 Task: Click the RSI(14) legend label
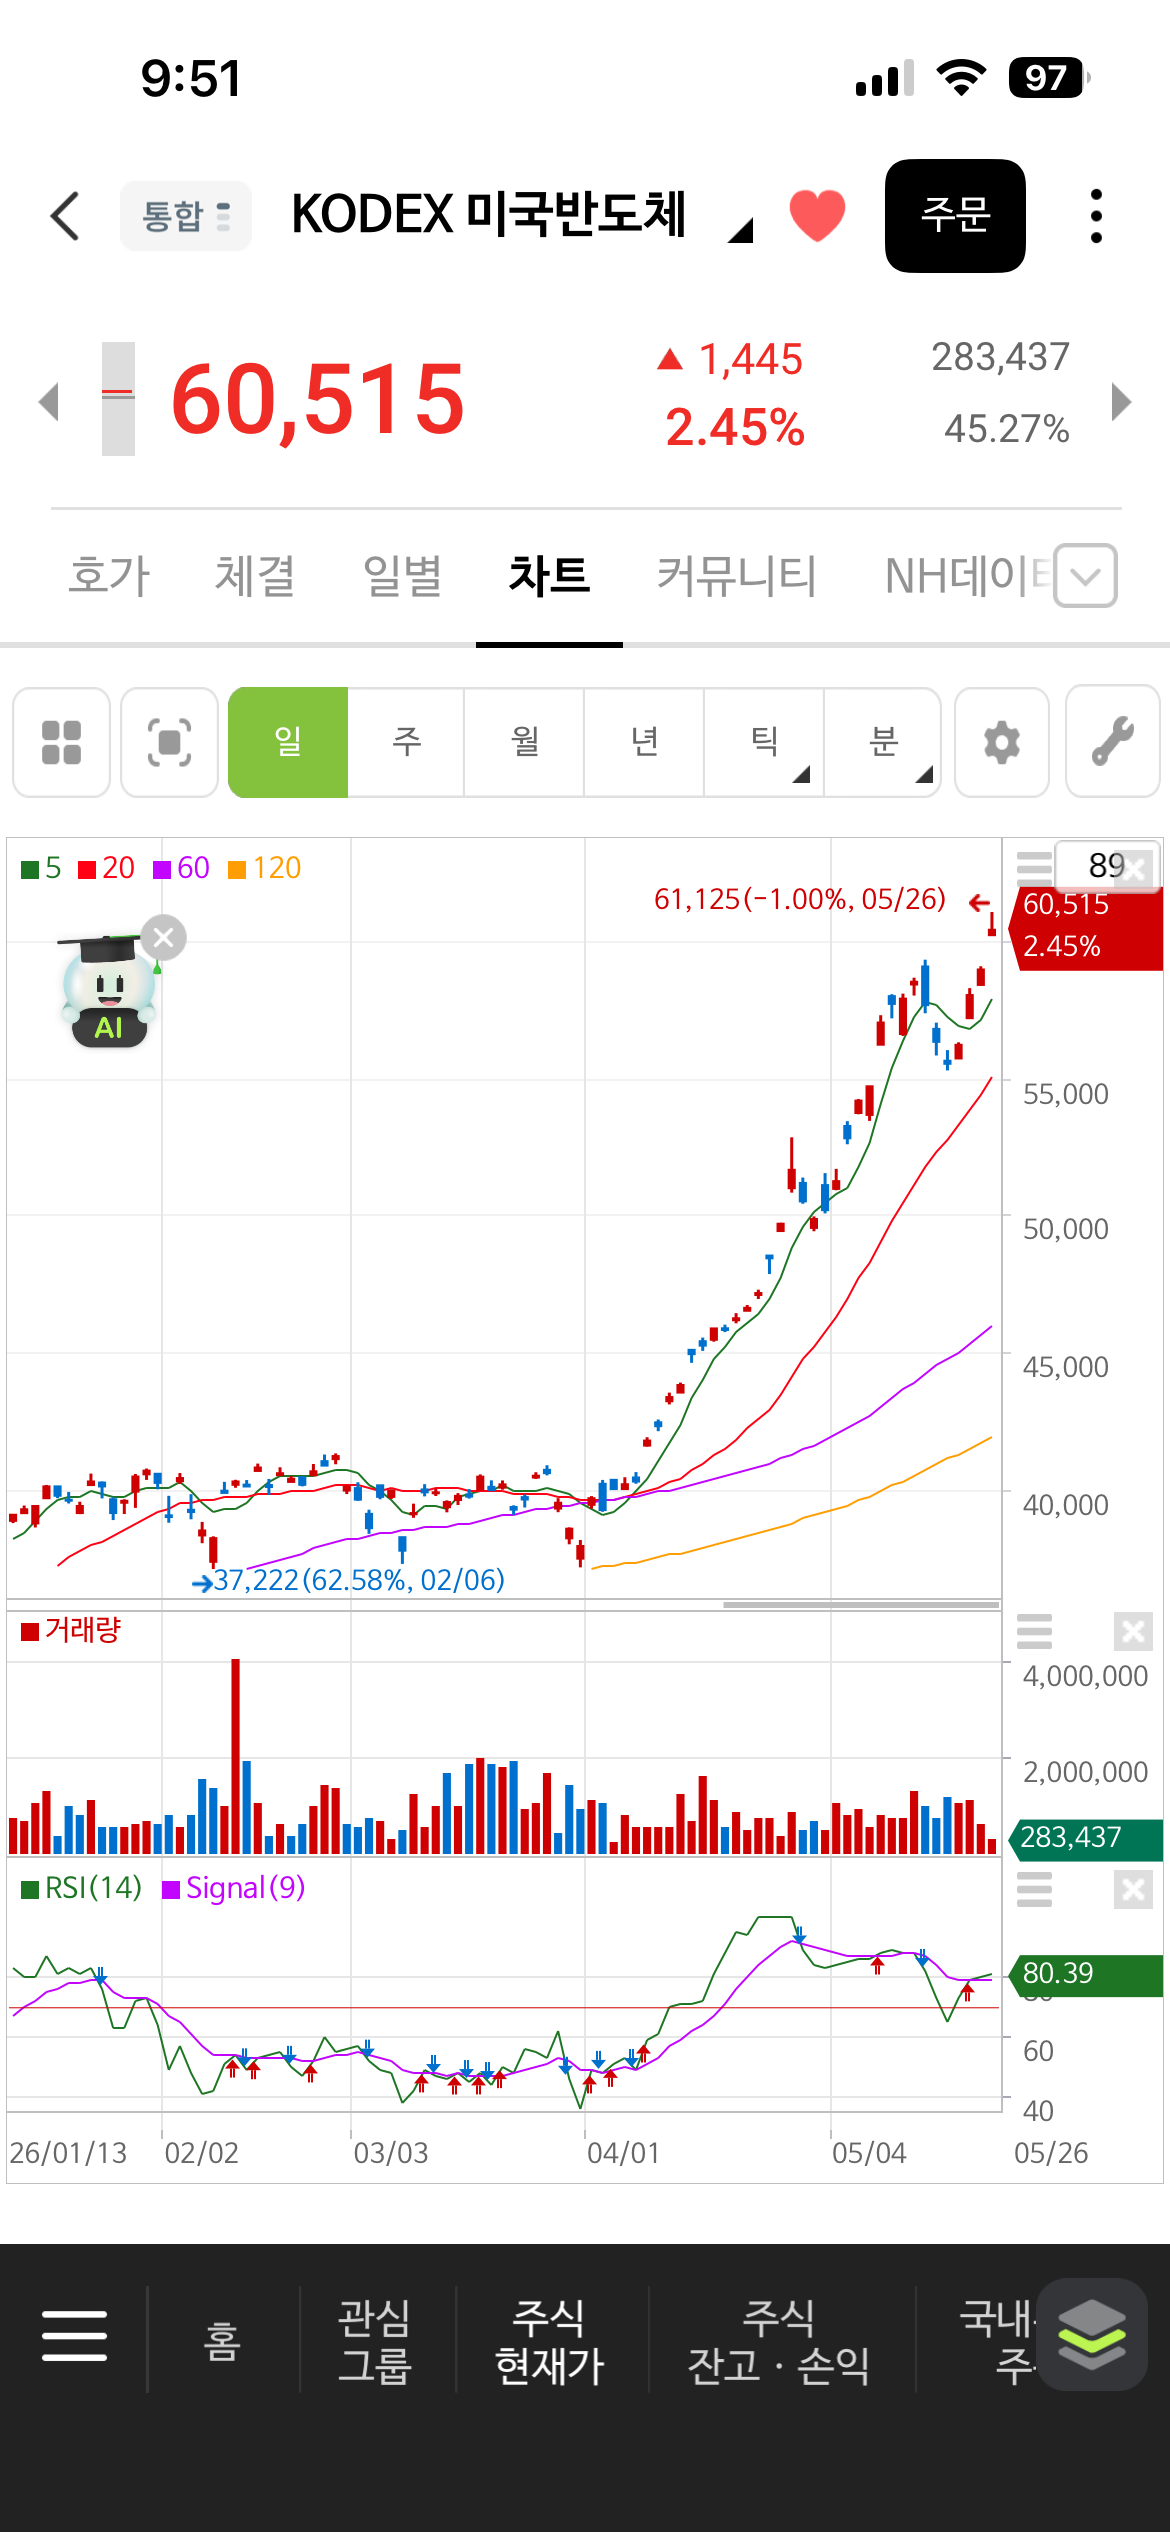point(82,1888)
